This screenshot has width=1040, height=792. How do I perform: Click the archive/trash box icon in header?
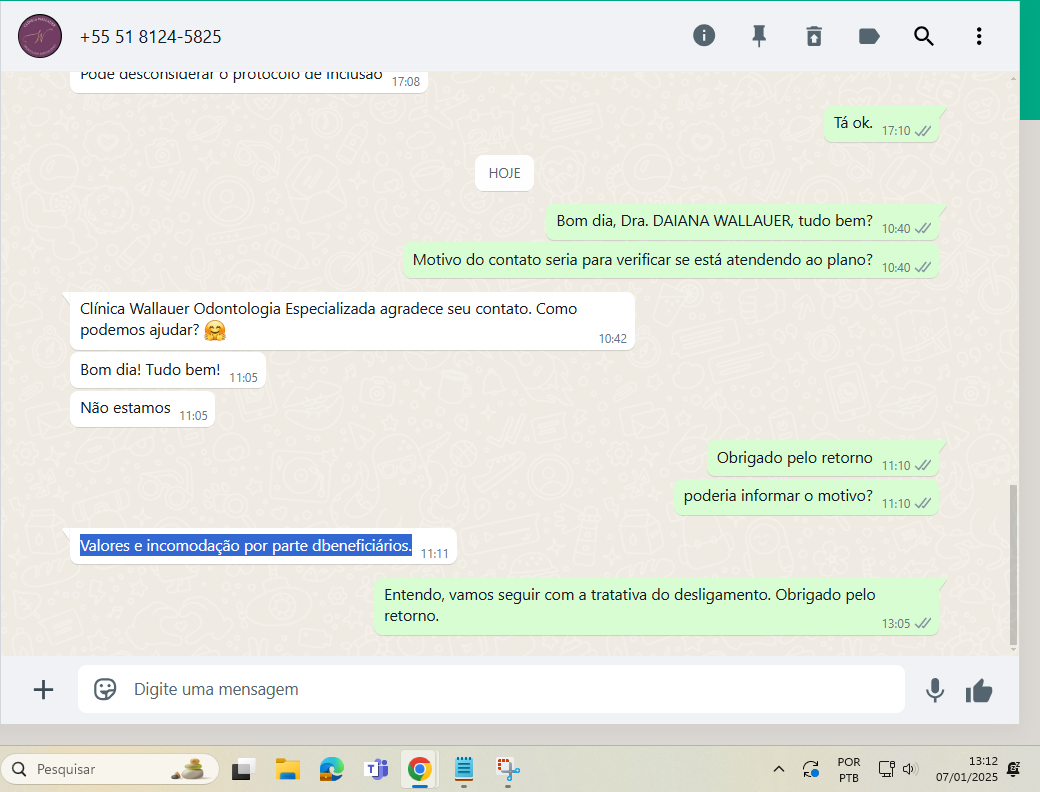[x=814, y=36]
